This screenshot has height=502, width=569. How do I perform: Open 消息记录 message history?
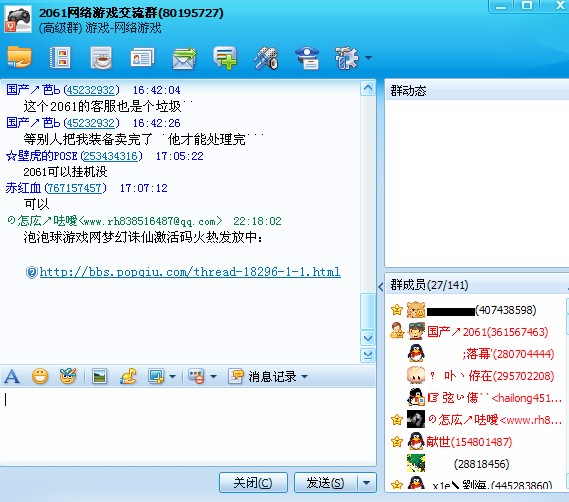[263, 376]
